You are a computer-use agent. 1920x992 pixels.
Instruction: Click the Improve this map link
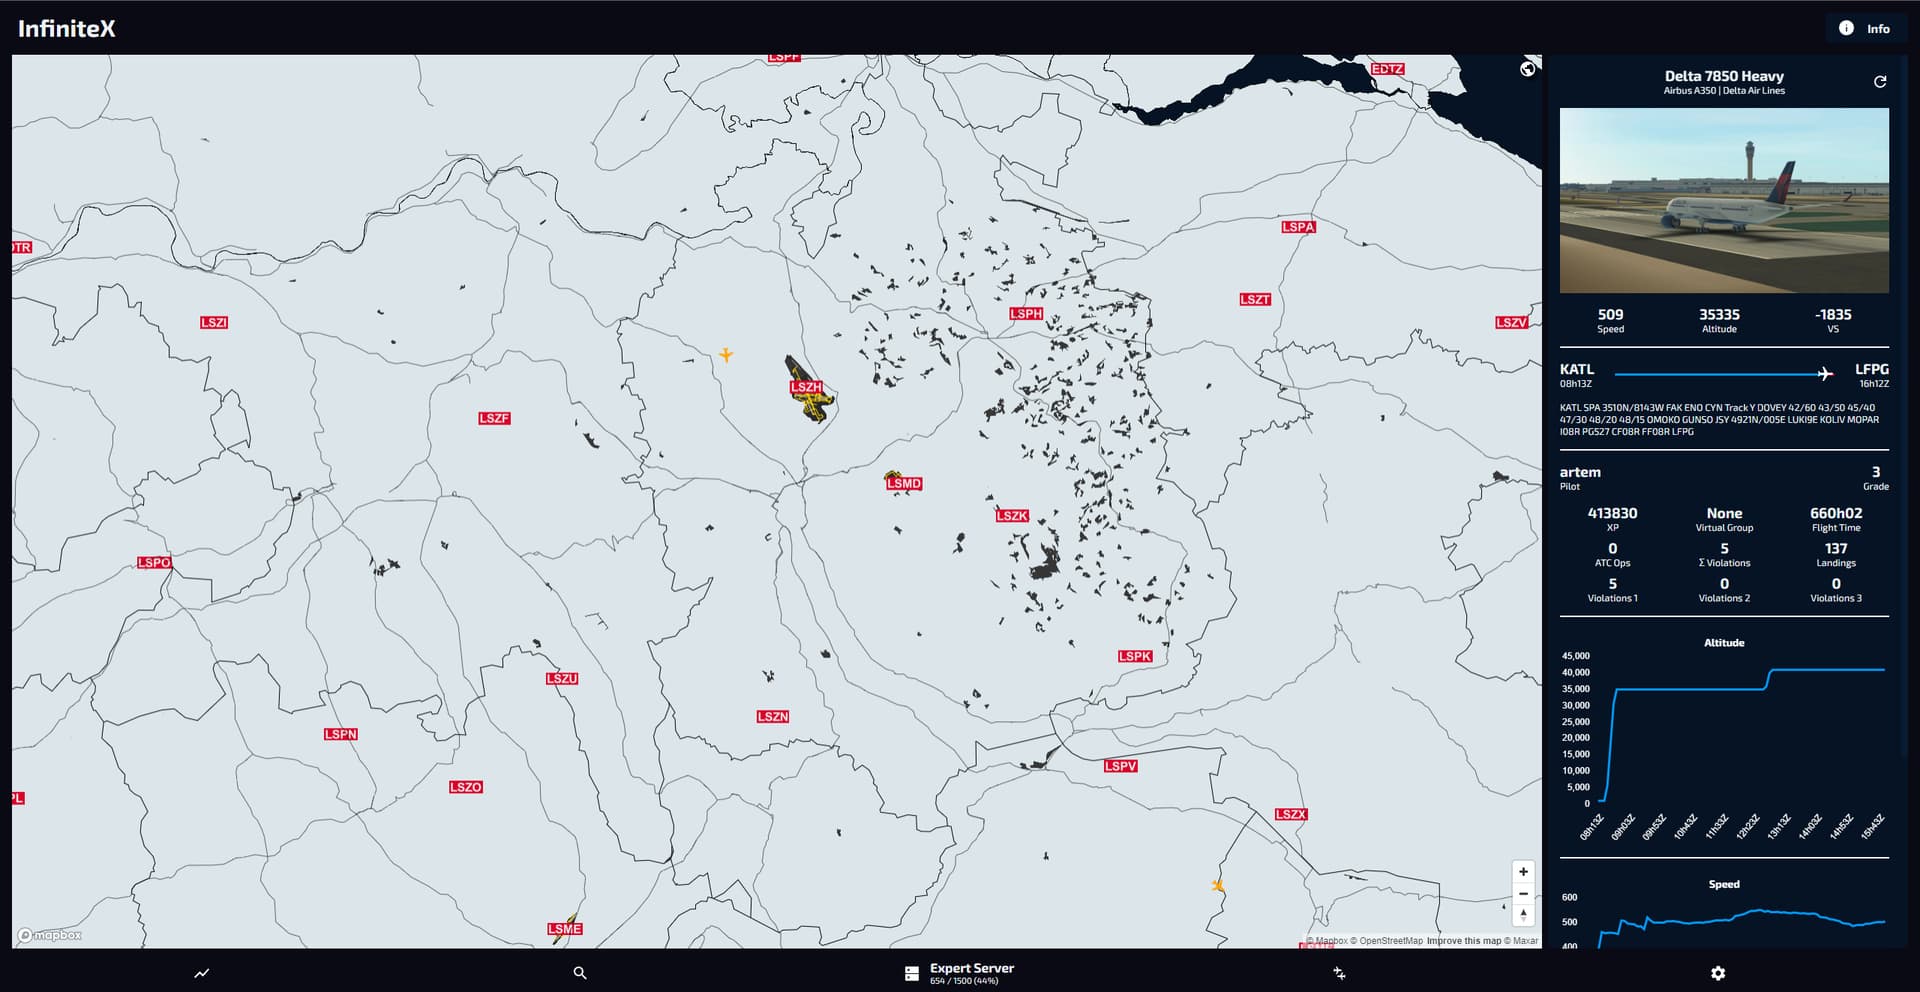pos(1464,941)
